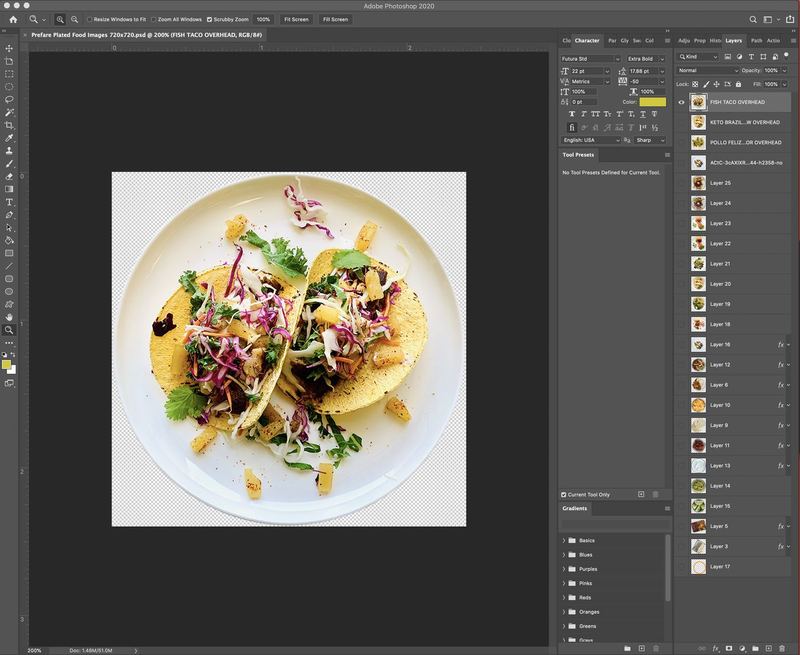Expand the Blues gradient folder
The image size is (800, 655).
point(564,555)
